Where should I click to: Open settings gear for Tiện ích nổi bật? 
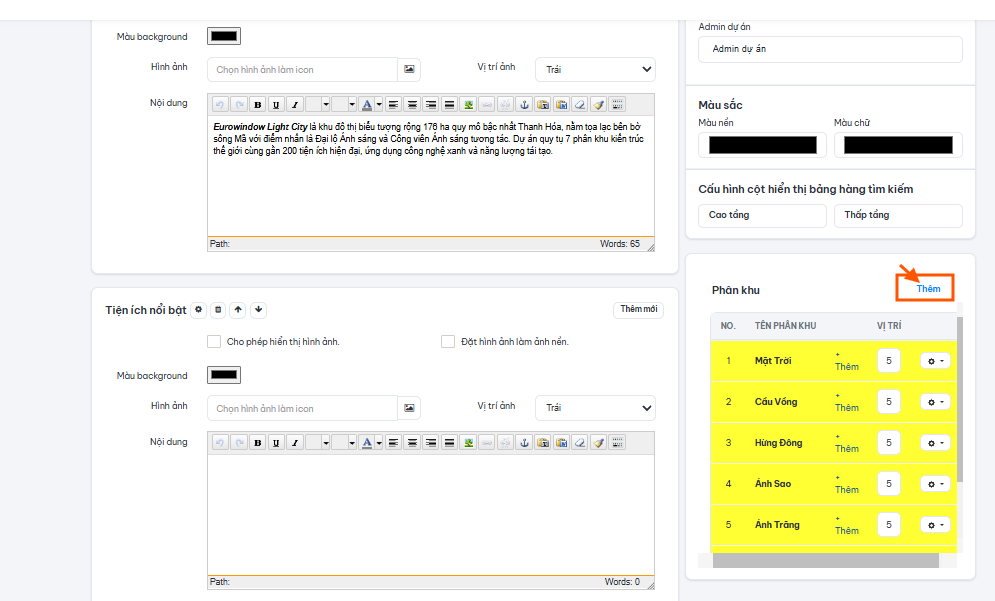pos(199,310)
